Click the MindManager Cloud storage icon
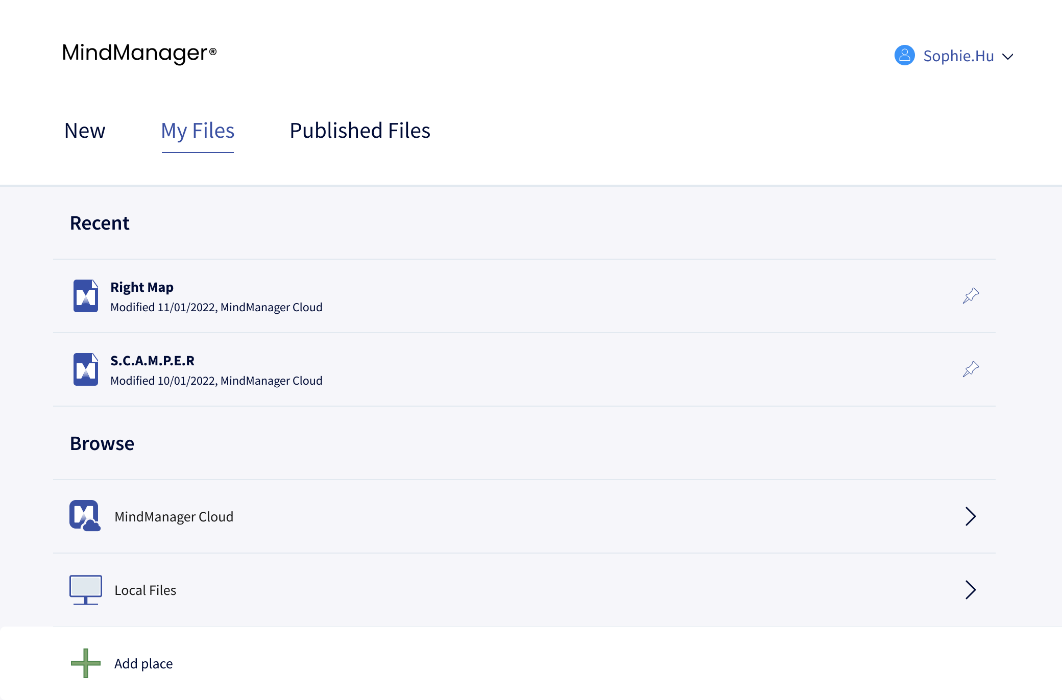 85,516
